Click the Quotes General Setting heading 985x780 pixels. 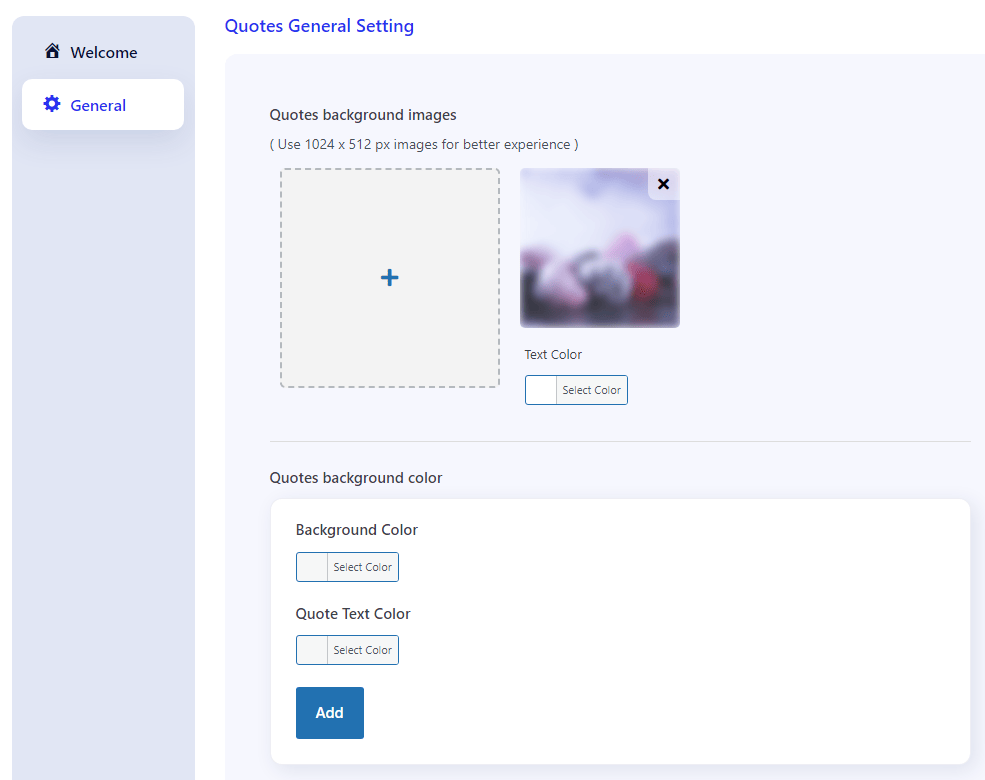[319, 26]
